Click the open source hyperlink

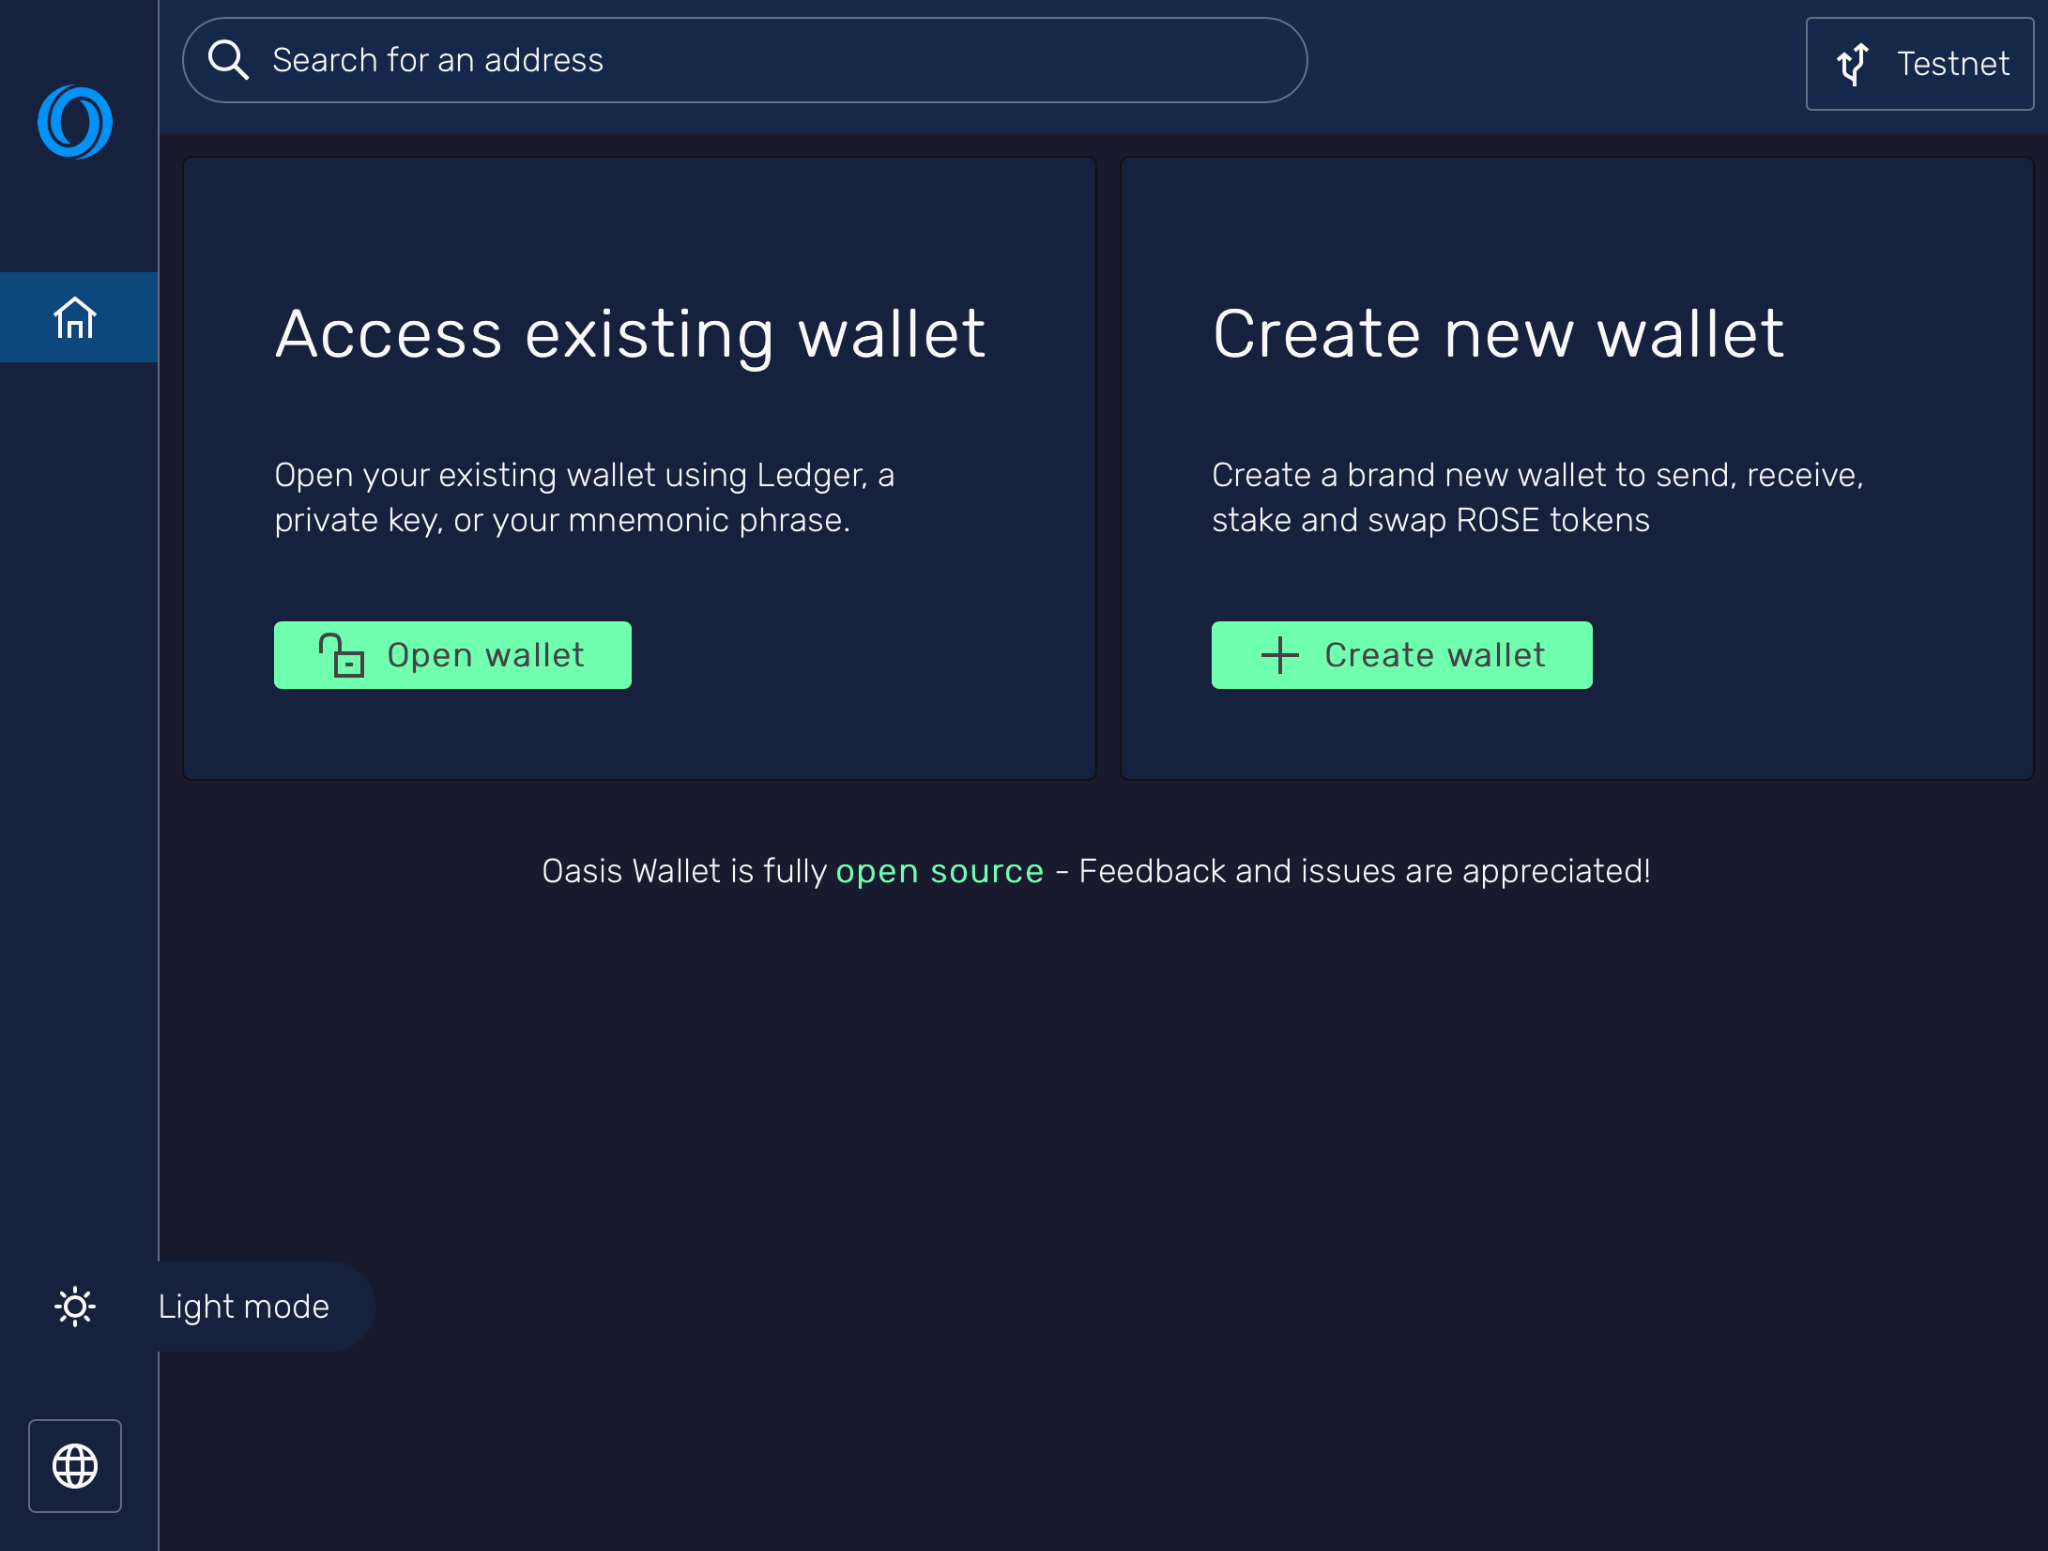tap(940, 870)
